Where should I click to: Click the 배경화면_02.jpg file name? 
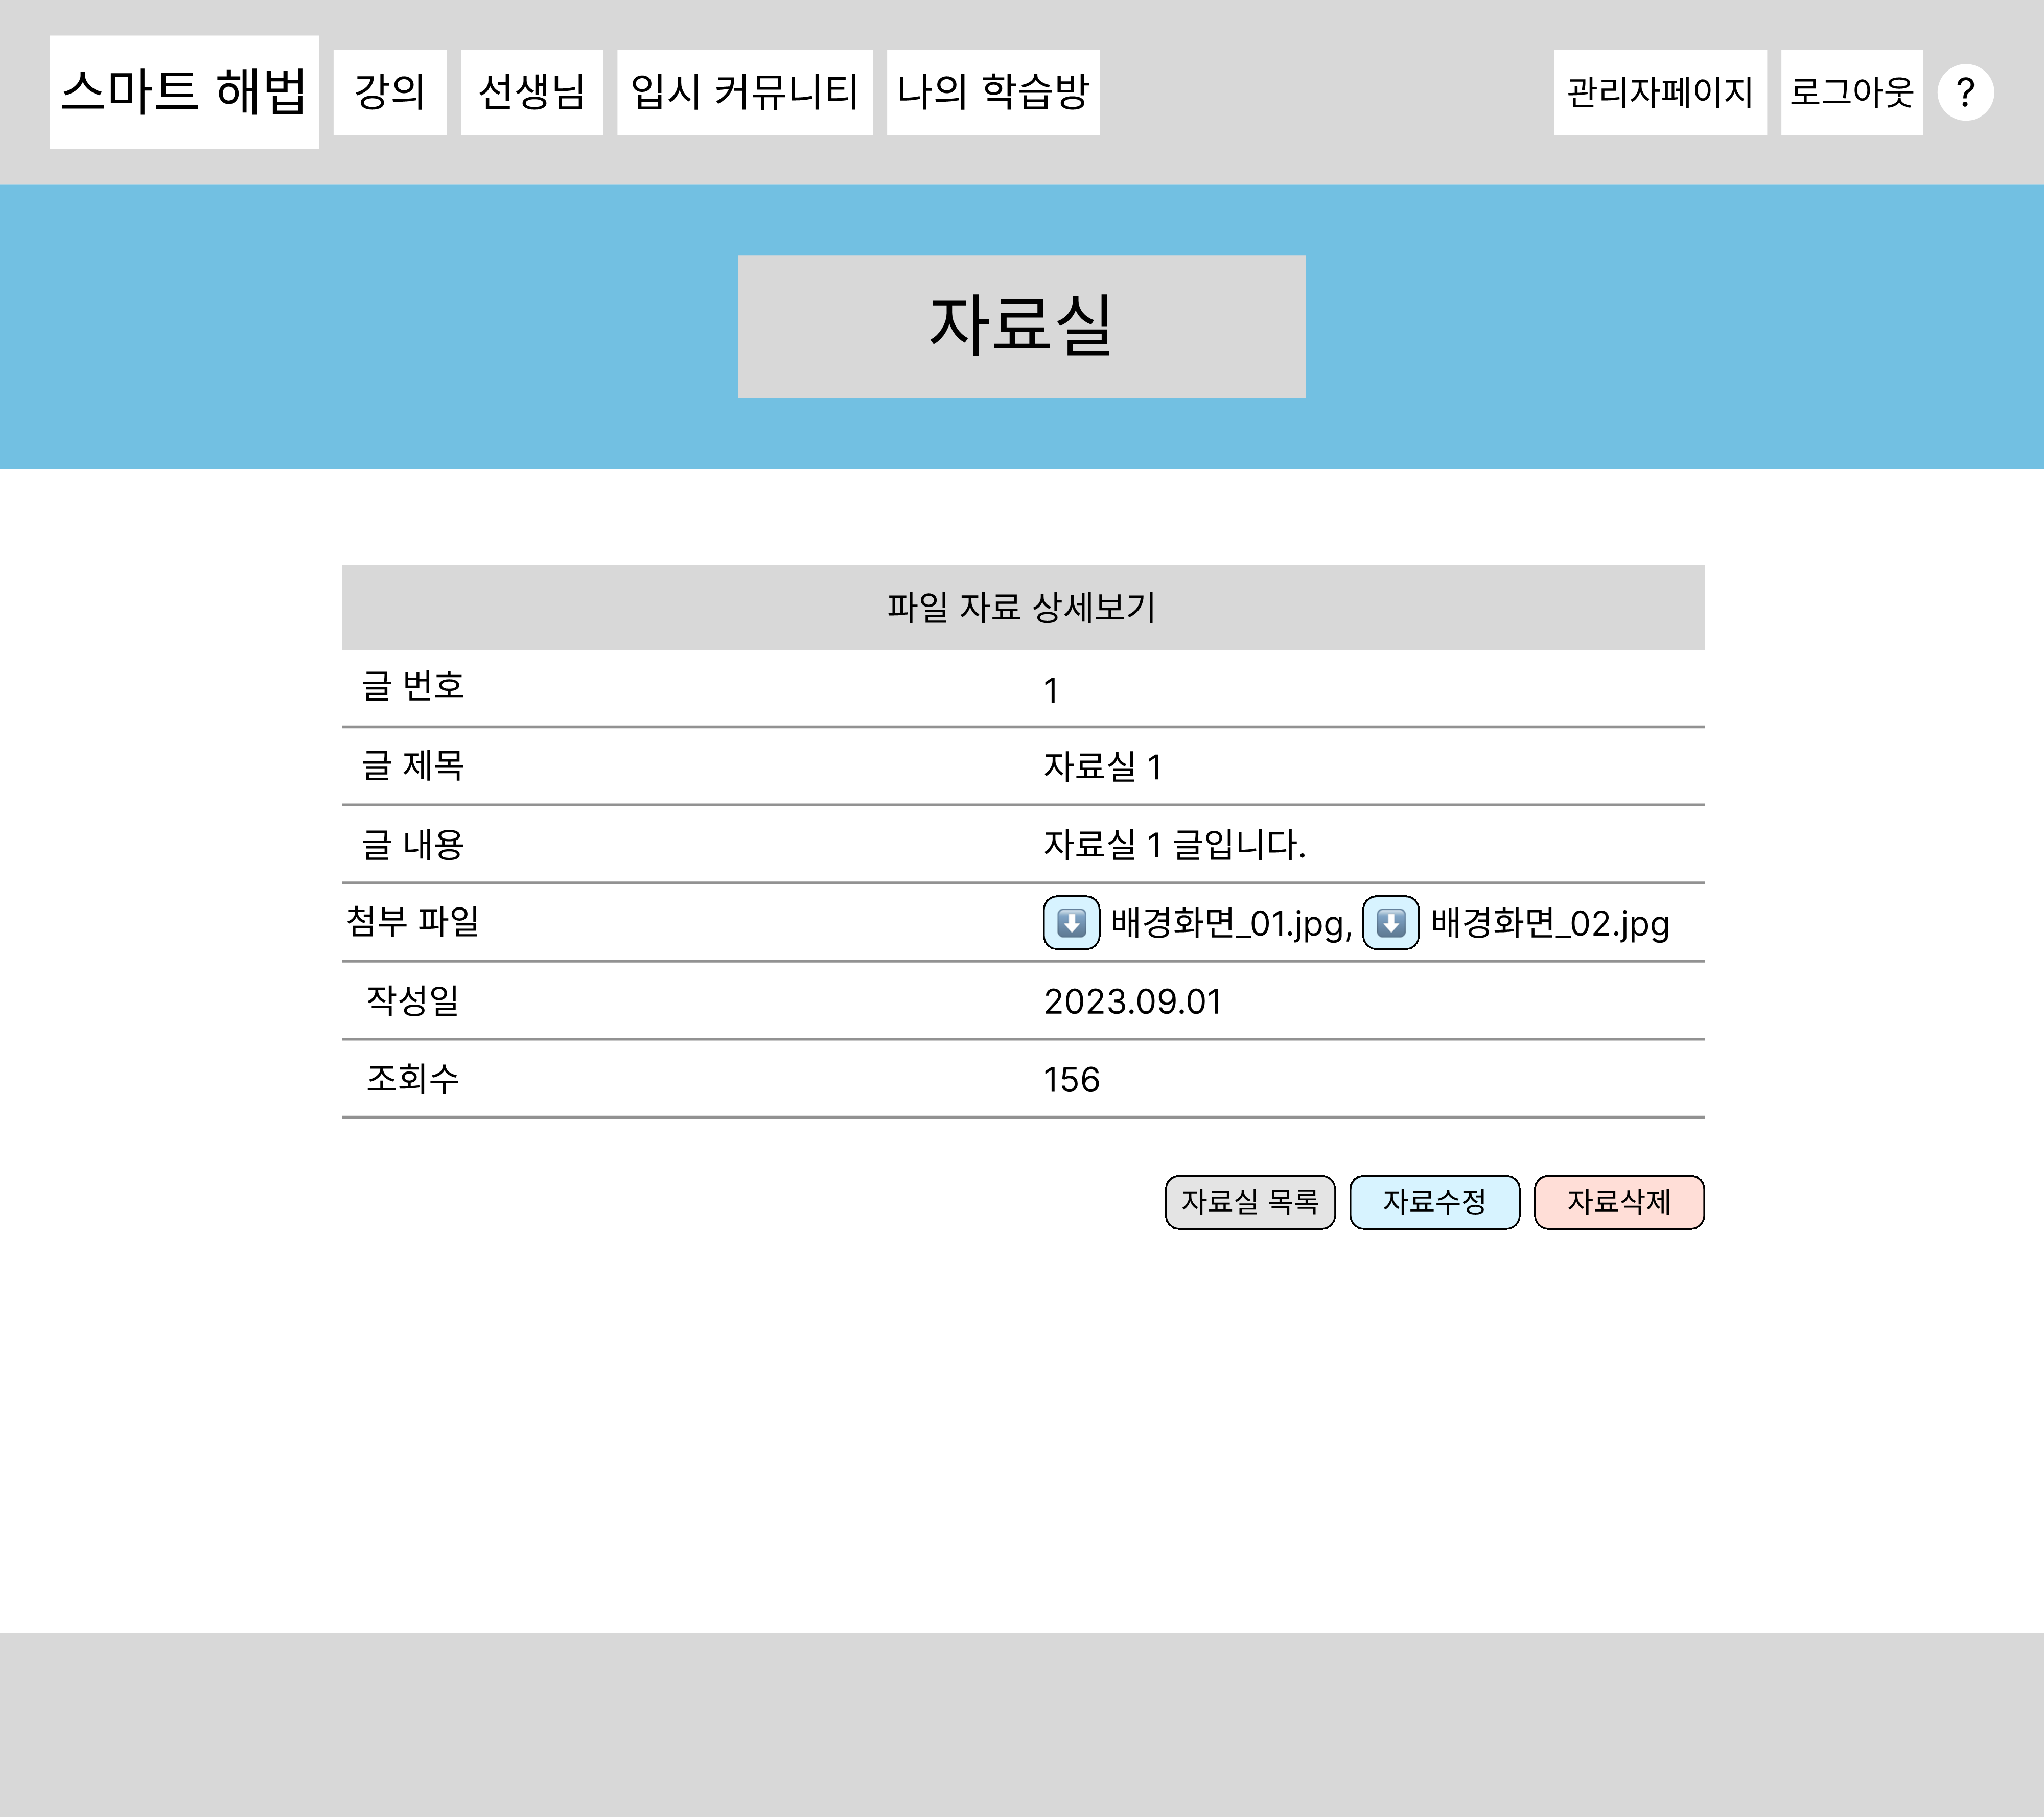1549,923
